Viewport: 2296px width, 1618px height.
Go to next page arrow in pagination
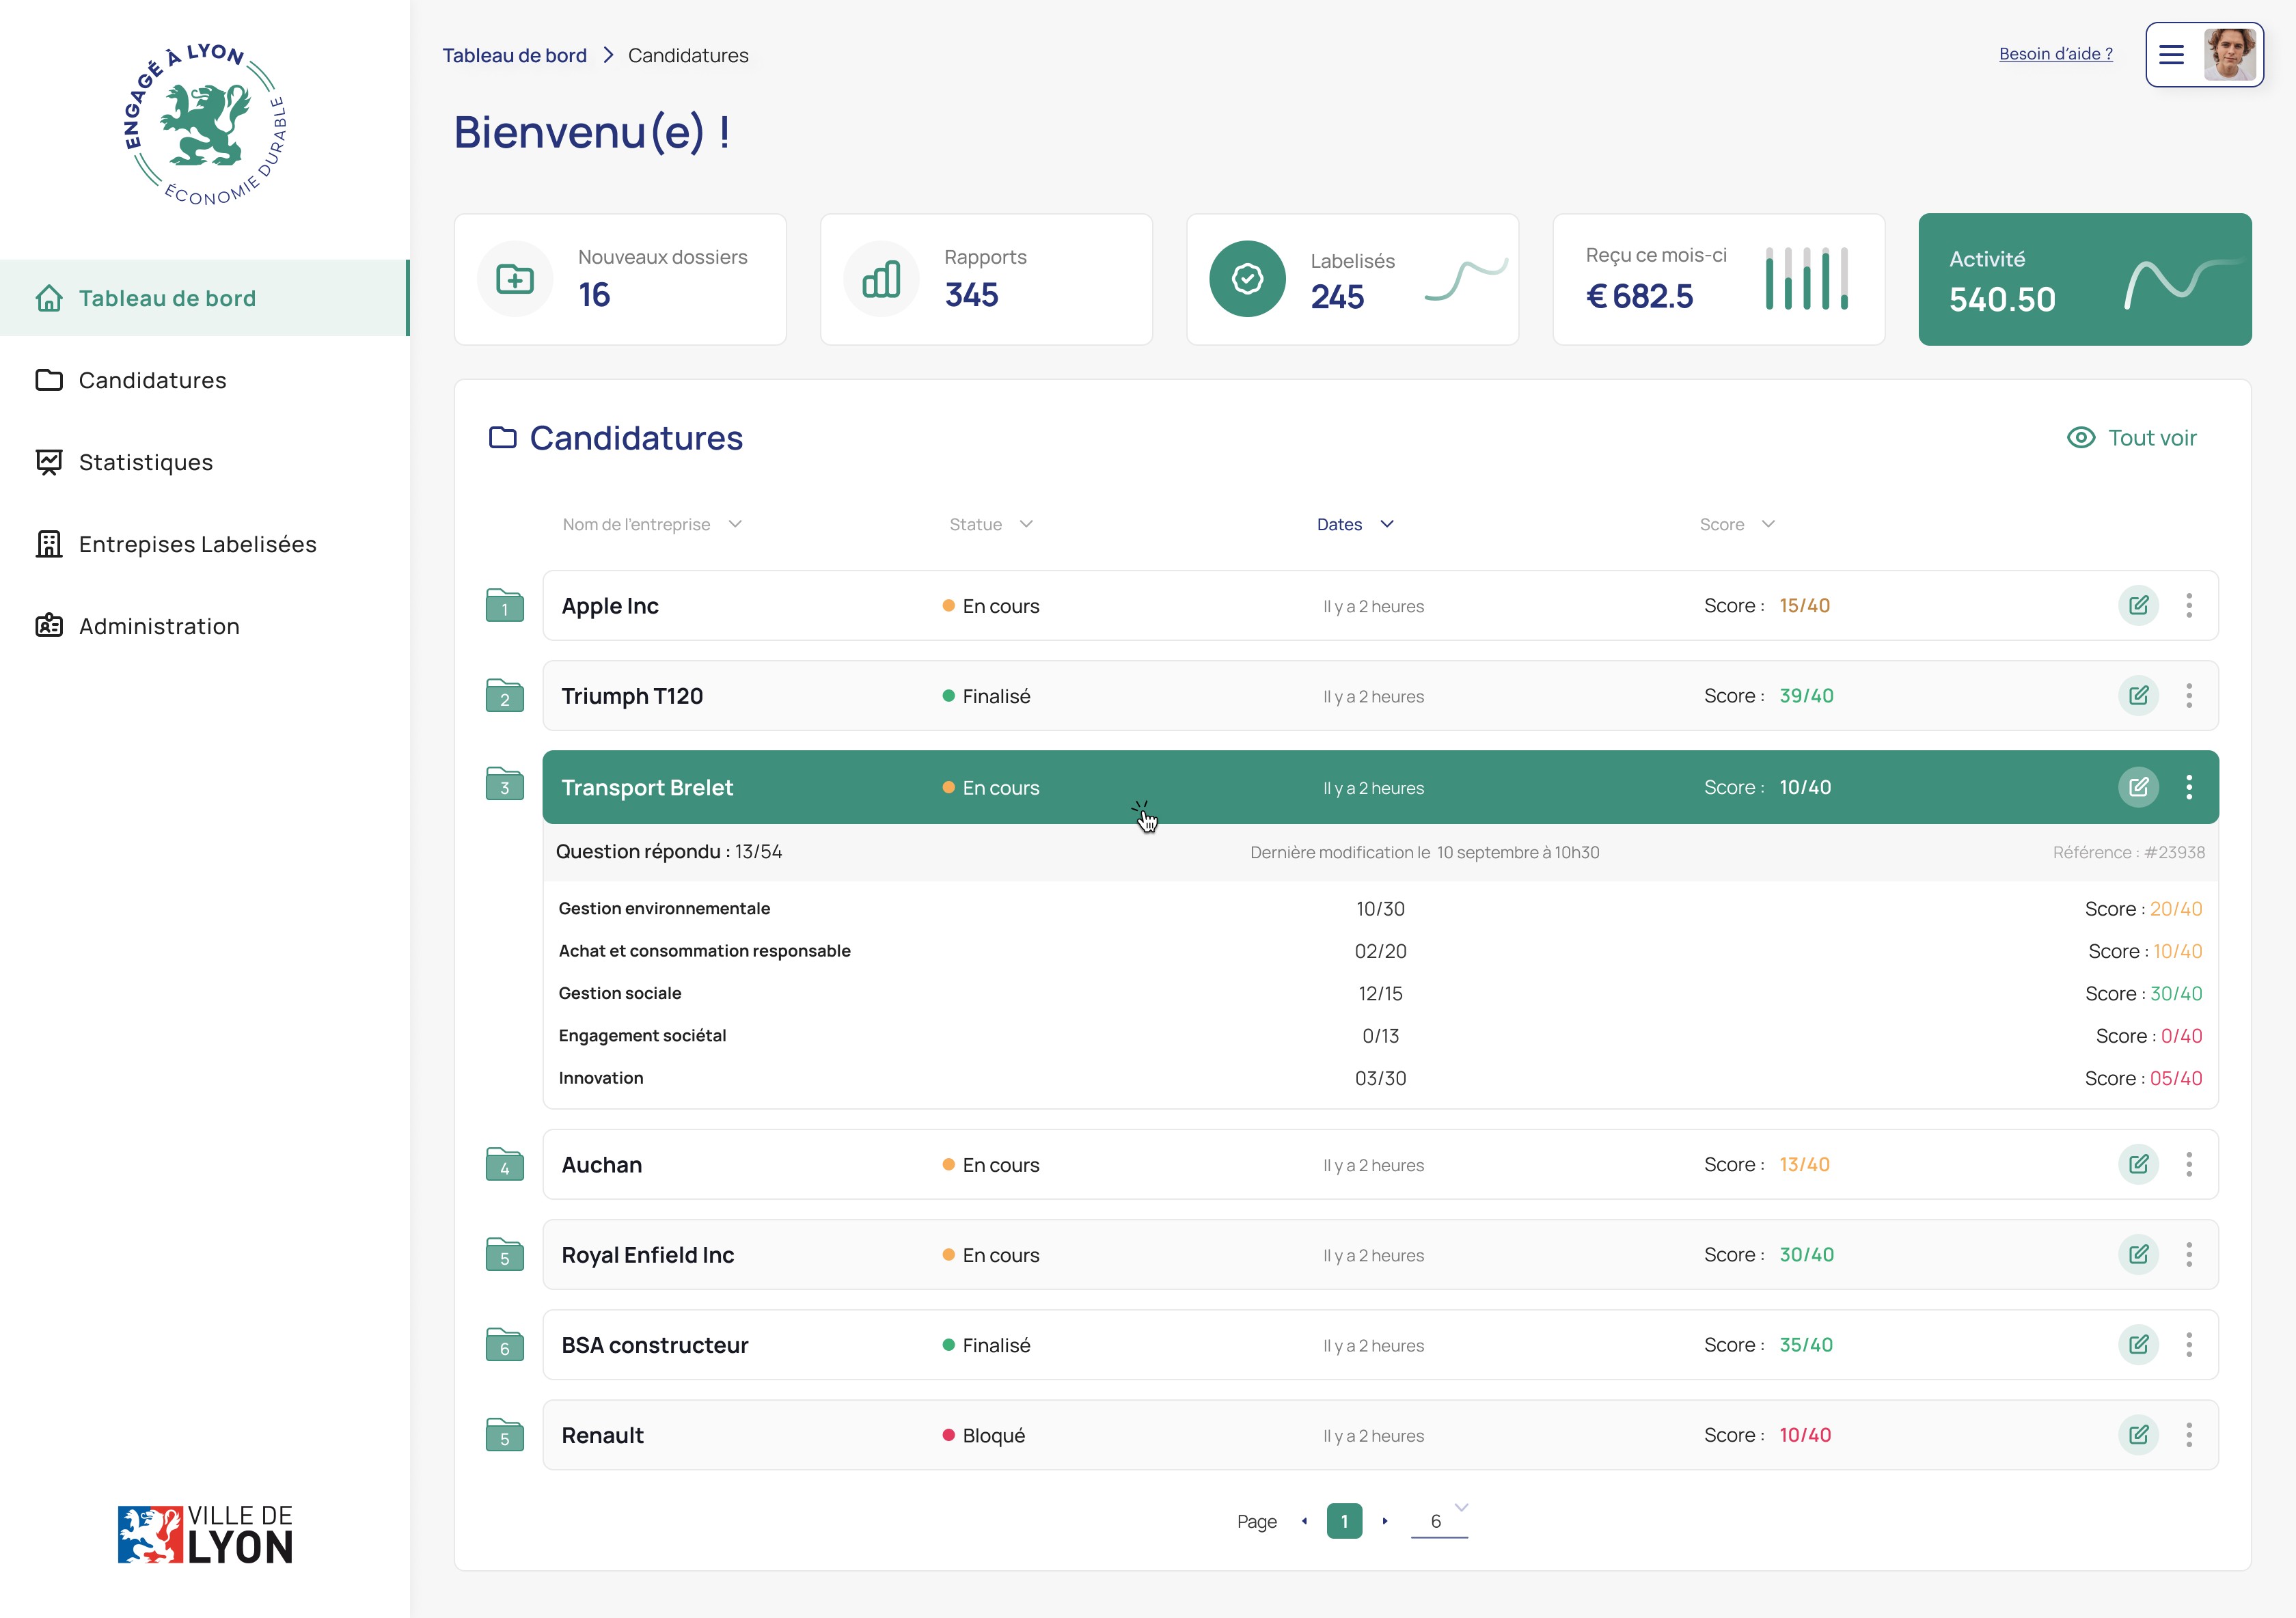click(x=1385, y=1521)
